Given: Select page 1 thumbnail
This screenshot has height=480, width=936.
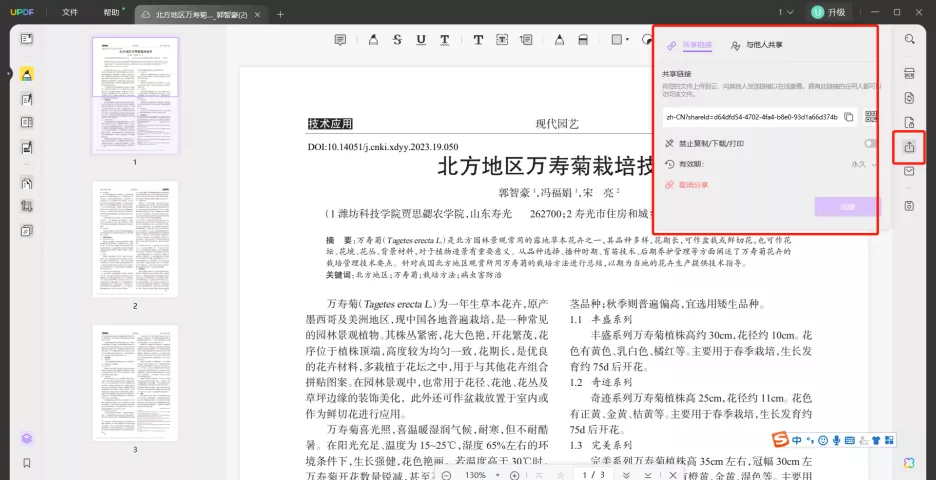Looking at the screenshot, I should pos(135,96).
